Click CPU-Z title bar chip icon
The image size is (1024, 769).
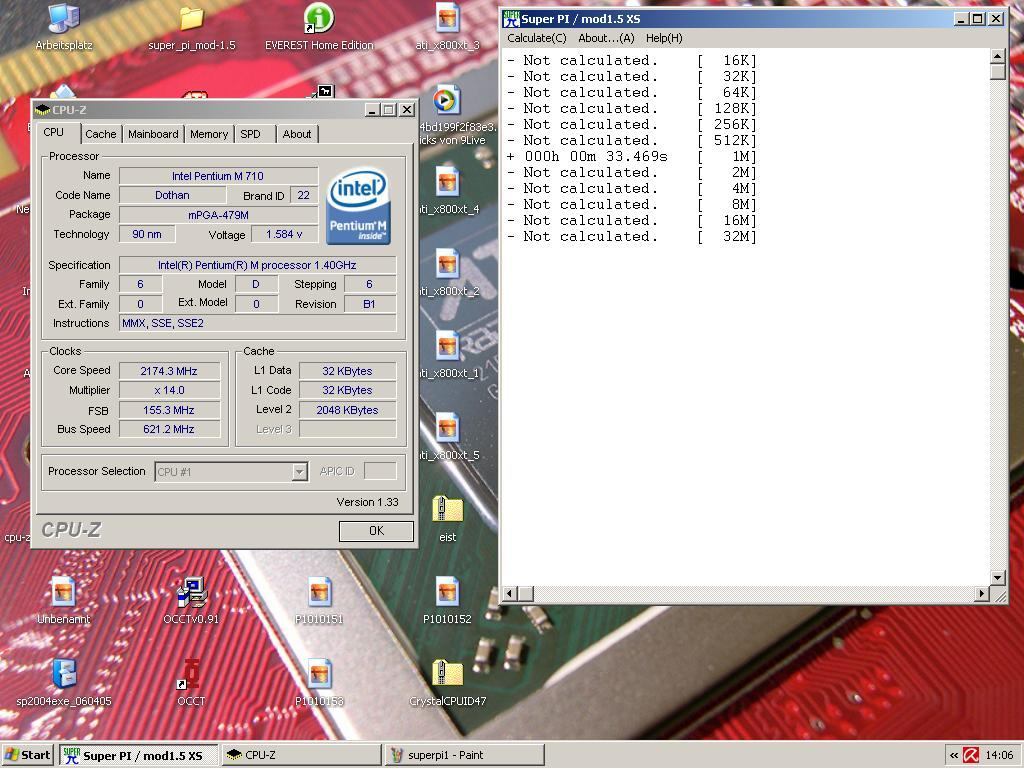point(42,110)
